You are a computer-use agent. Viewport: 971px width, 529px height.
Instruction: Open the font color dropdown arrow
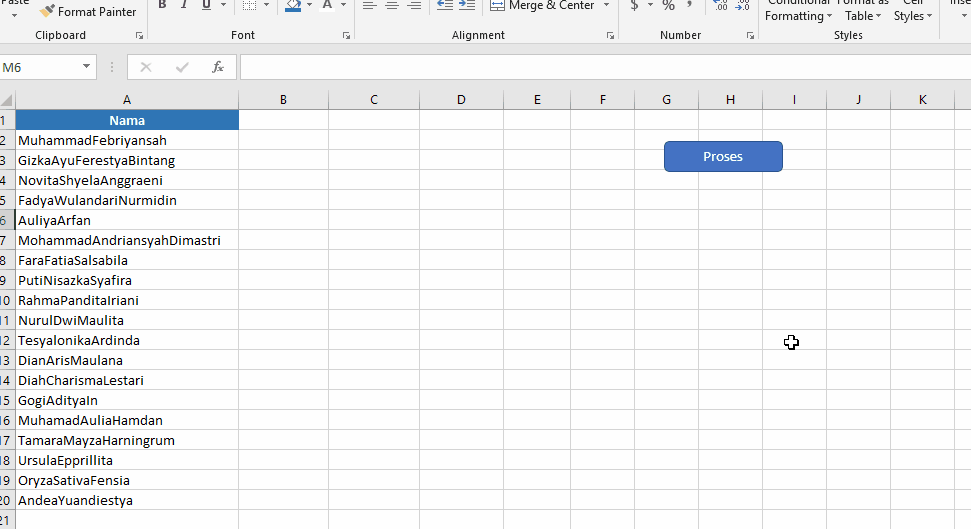pos(344,5)
